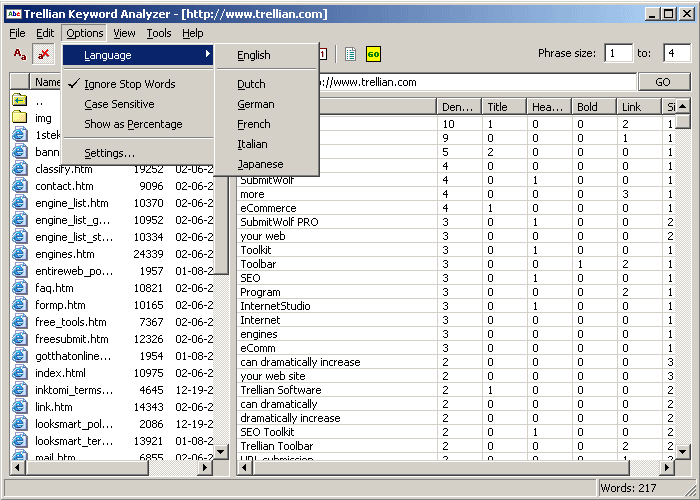Click the document report toolbar icon
Viewport: 700px width, 500px height.
[350, 54]
